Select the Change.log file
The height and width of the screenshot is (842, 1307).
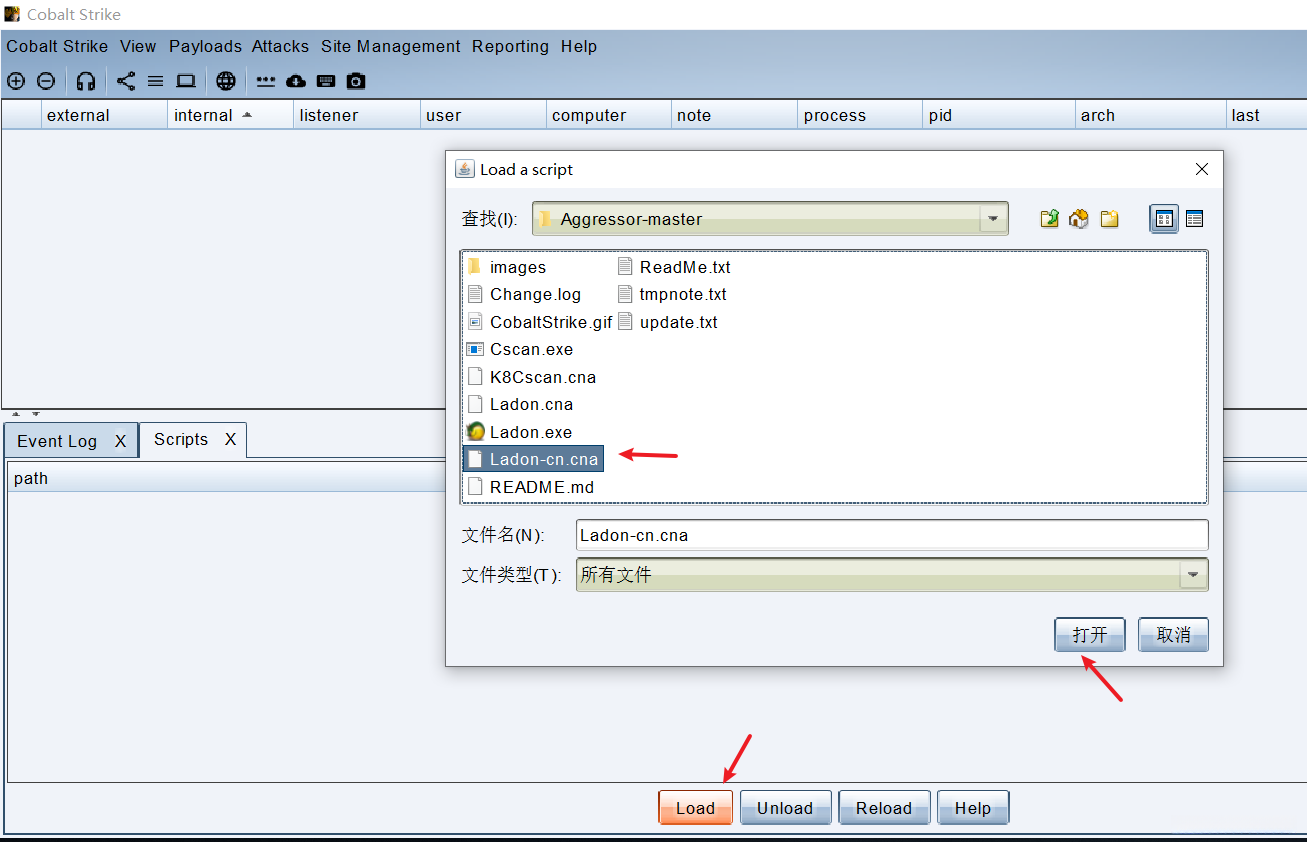coord(524,294)
